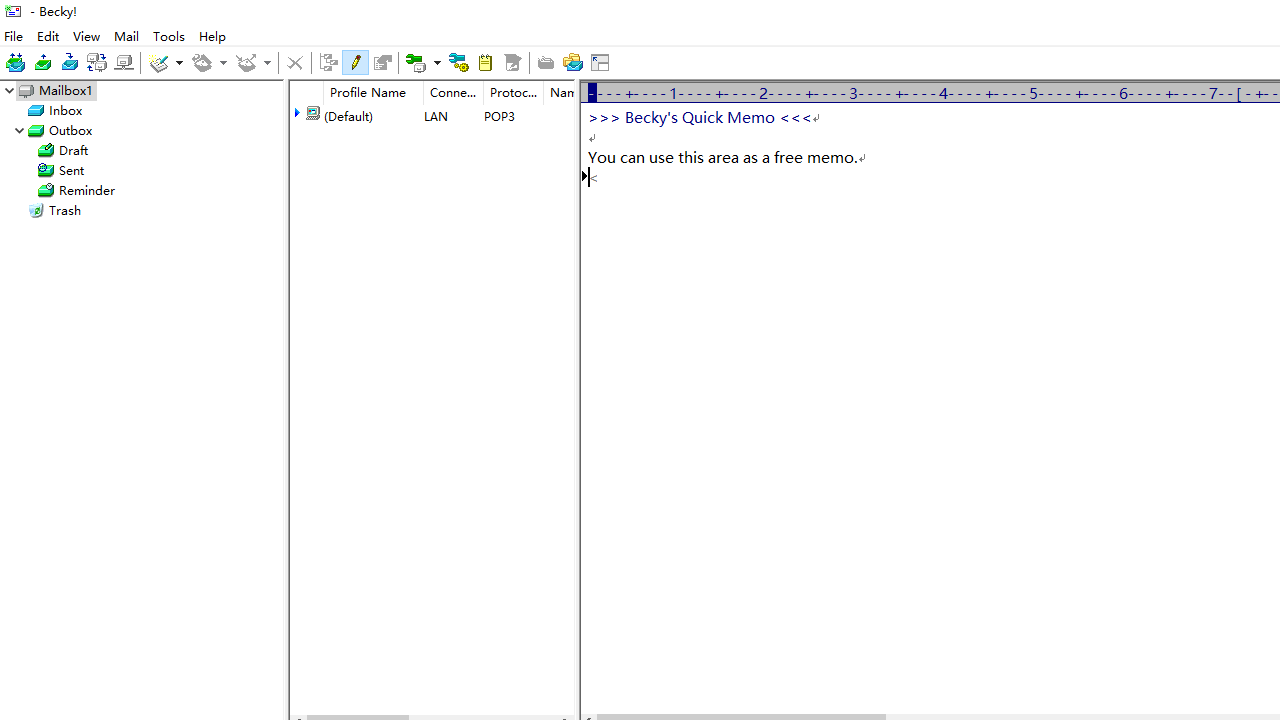Screen dimensions: 1280x720
Task: Select Mailbox1 in the folder tree
Action: tap(65, 91)
